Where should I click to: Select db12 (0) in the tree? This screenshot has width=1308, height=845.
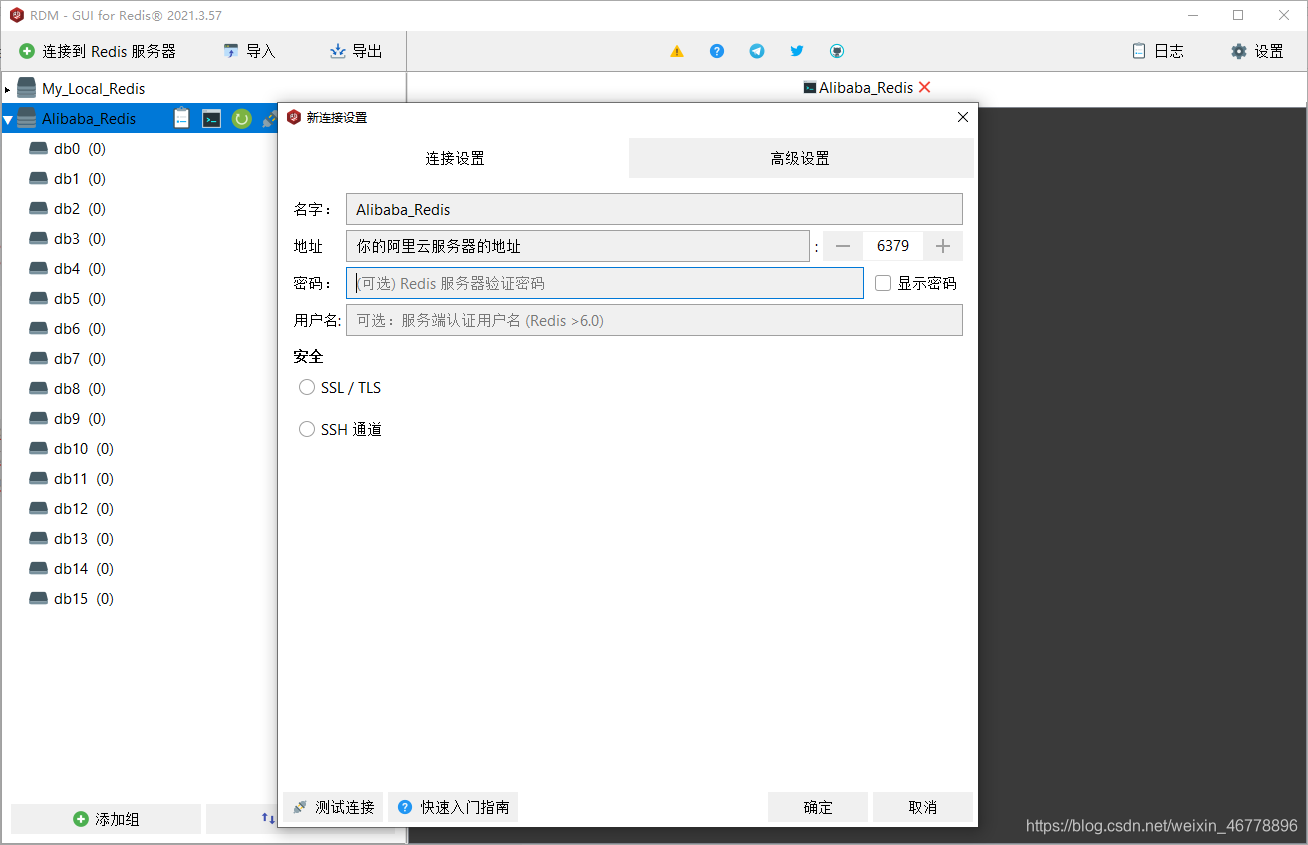click(84, 509)
